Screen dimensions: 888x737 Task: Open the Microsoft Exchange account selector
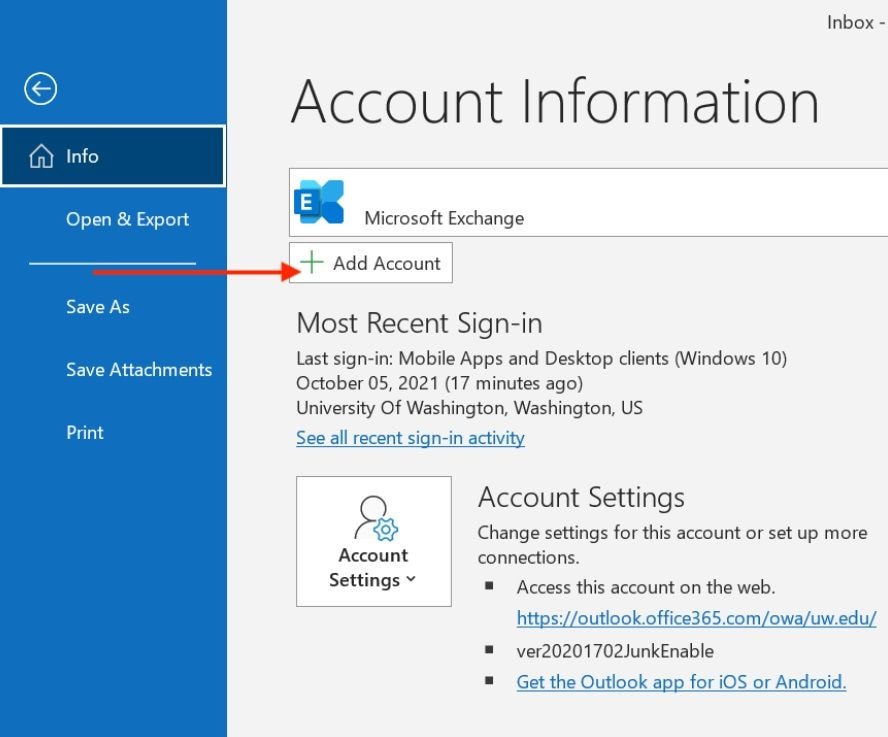(588, 202)
